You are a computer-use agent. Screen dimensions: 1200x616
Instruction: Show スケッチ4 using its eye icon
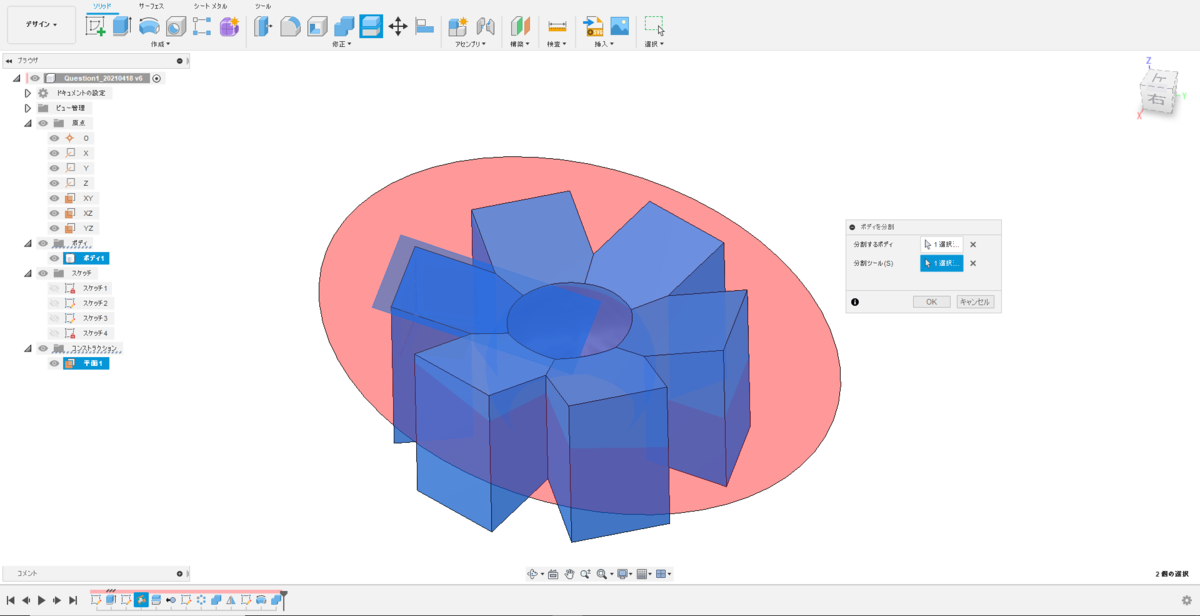[x=55, y=333]
